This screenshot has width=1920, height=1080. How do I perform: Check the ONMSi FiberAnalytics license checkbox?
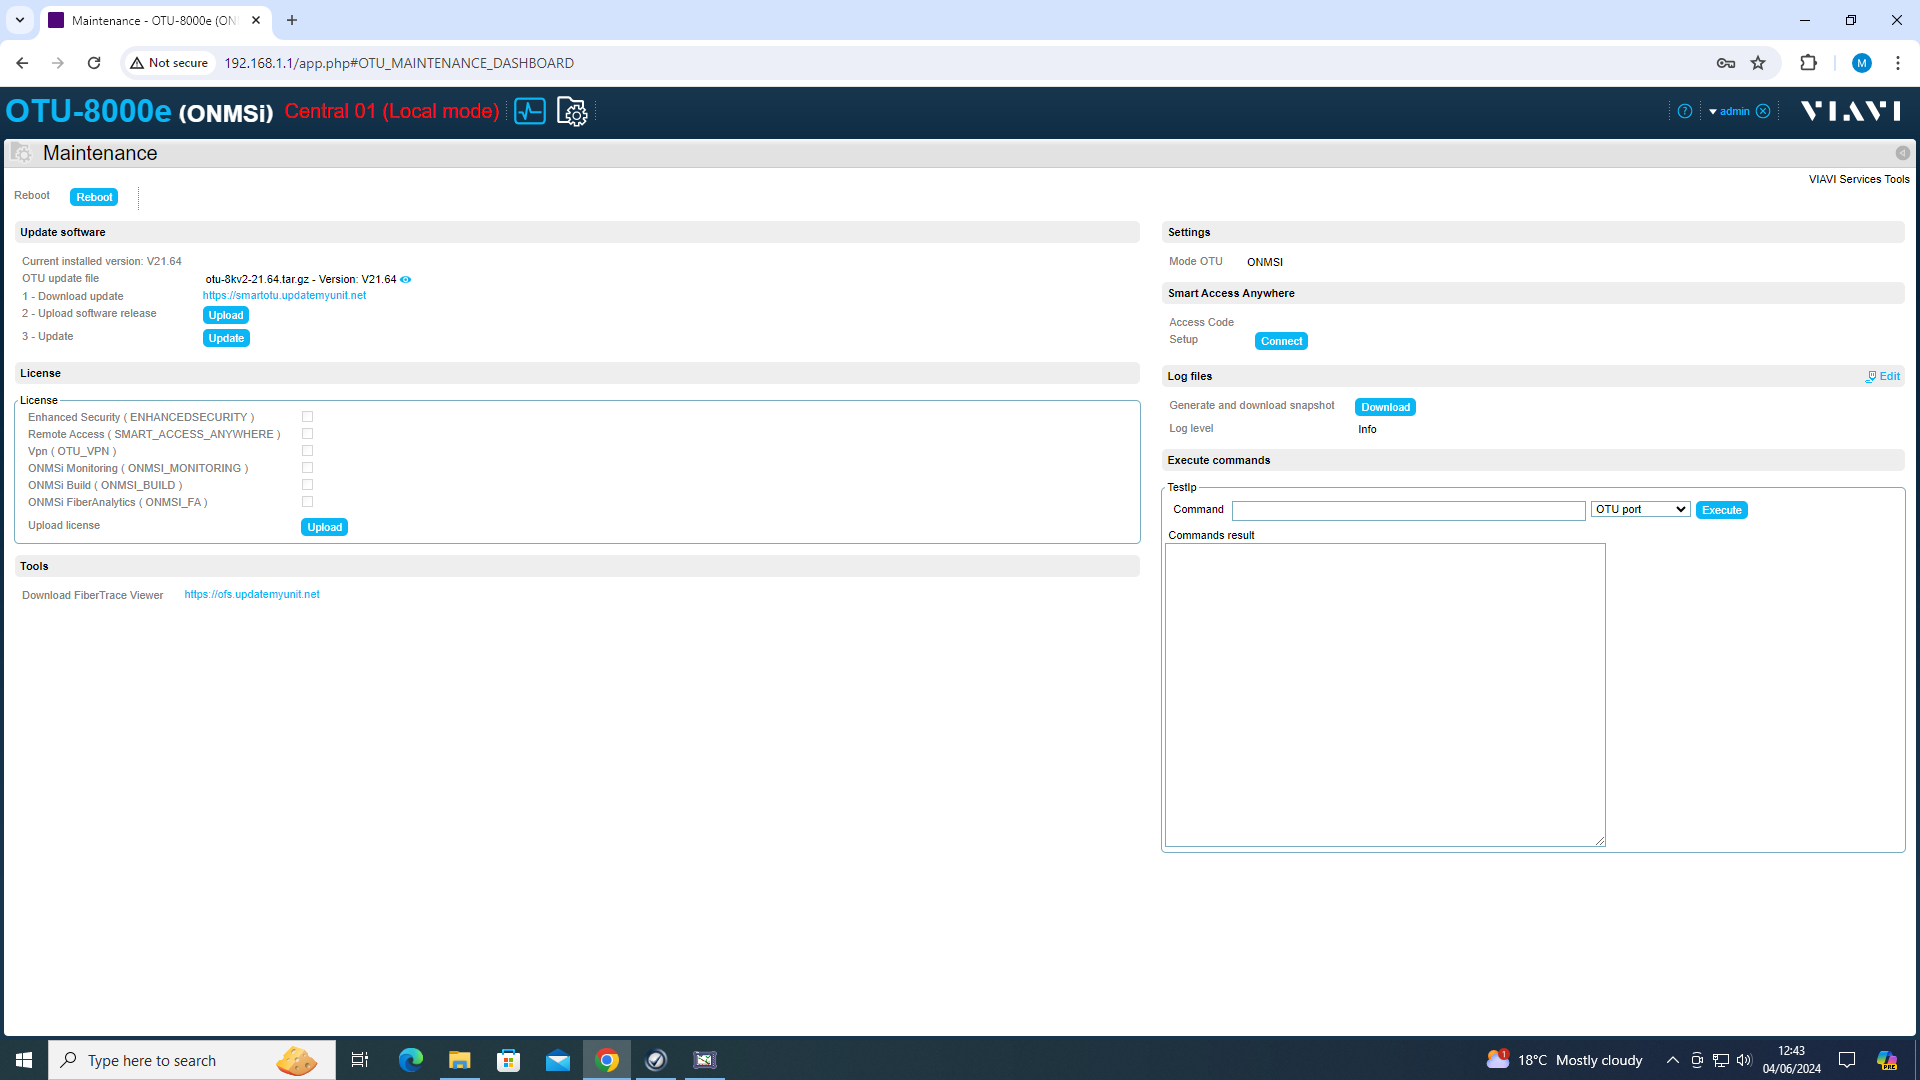tap(307, 502)
